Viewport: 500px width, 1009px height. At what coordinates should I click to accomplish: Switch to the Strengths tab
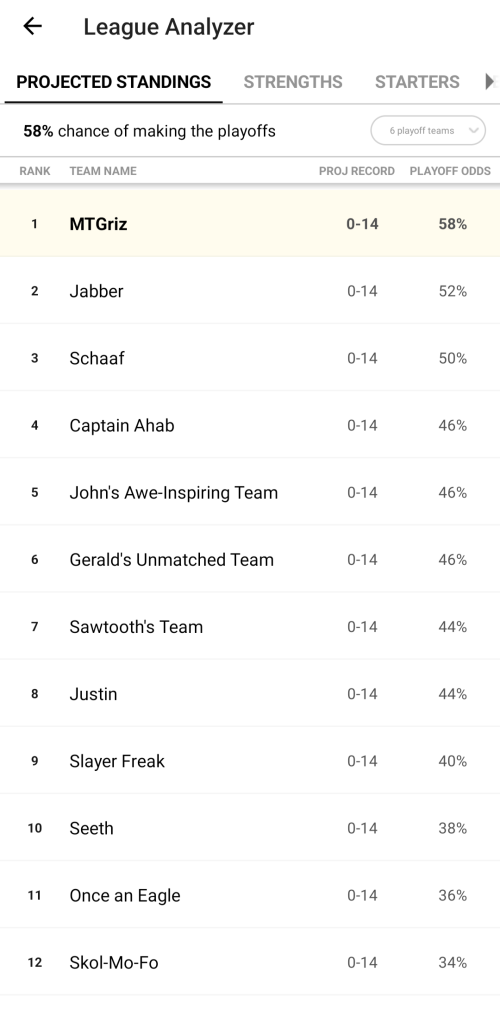click(293, 82)
